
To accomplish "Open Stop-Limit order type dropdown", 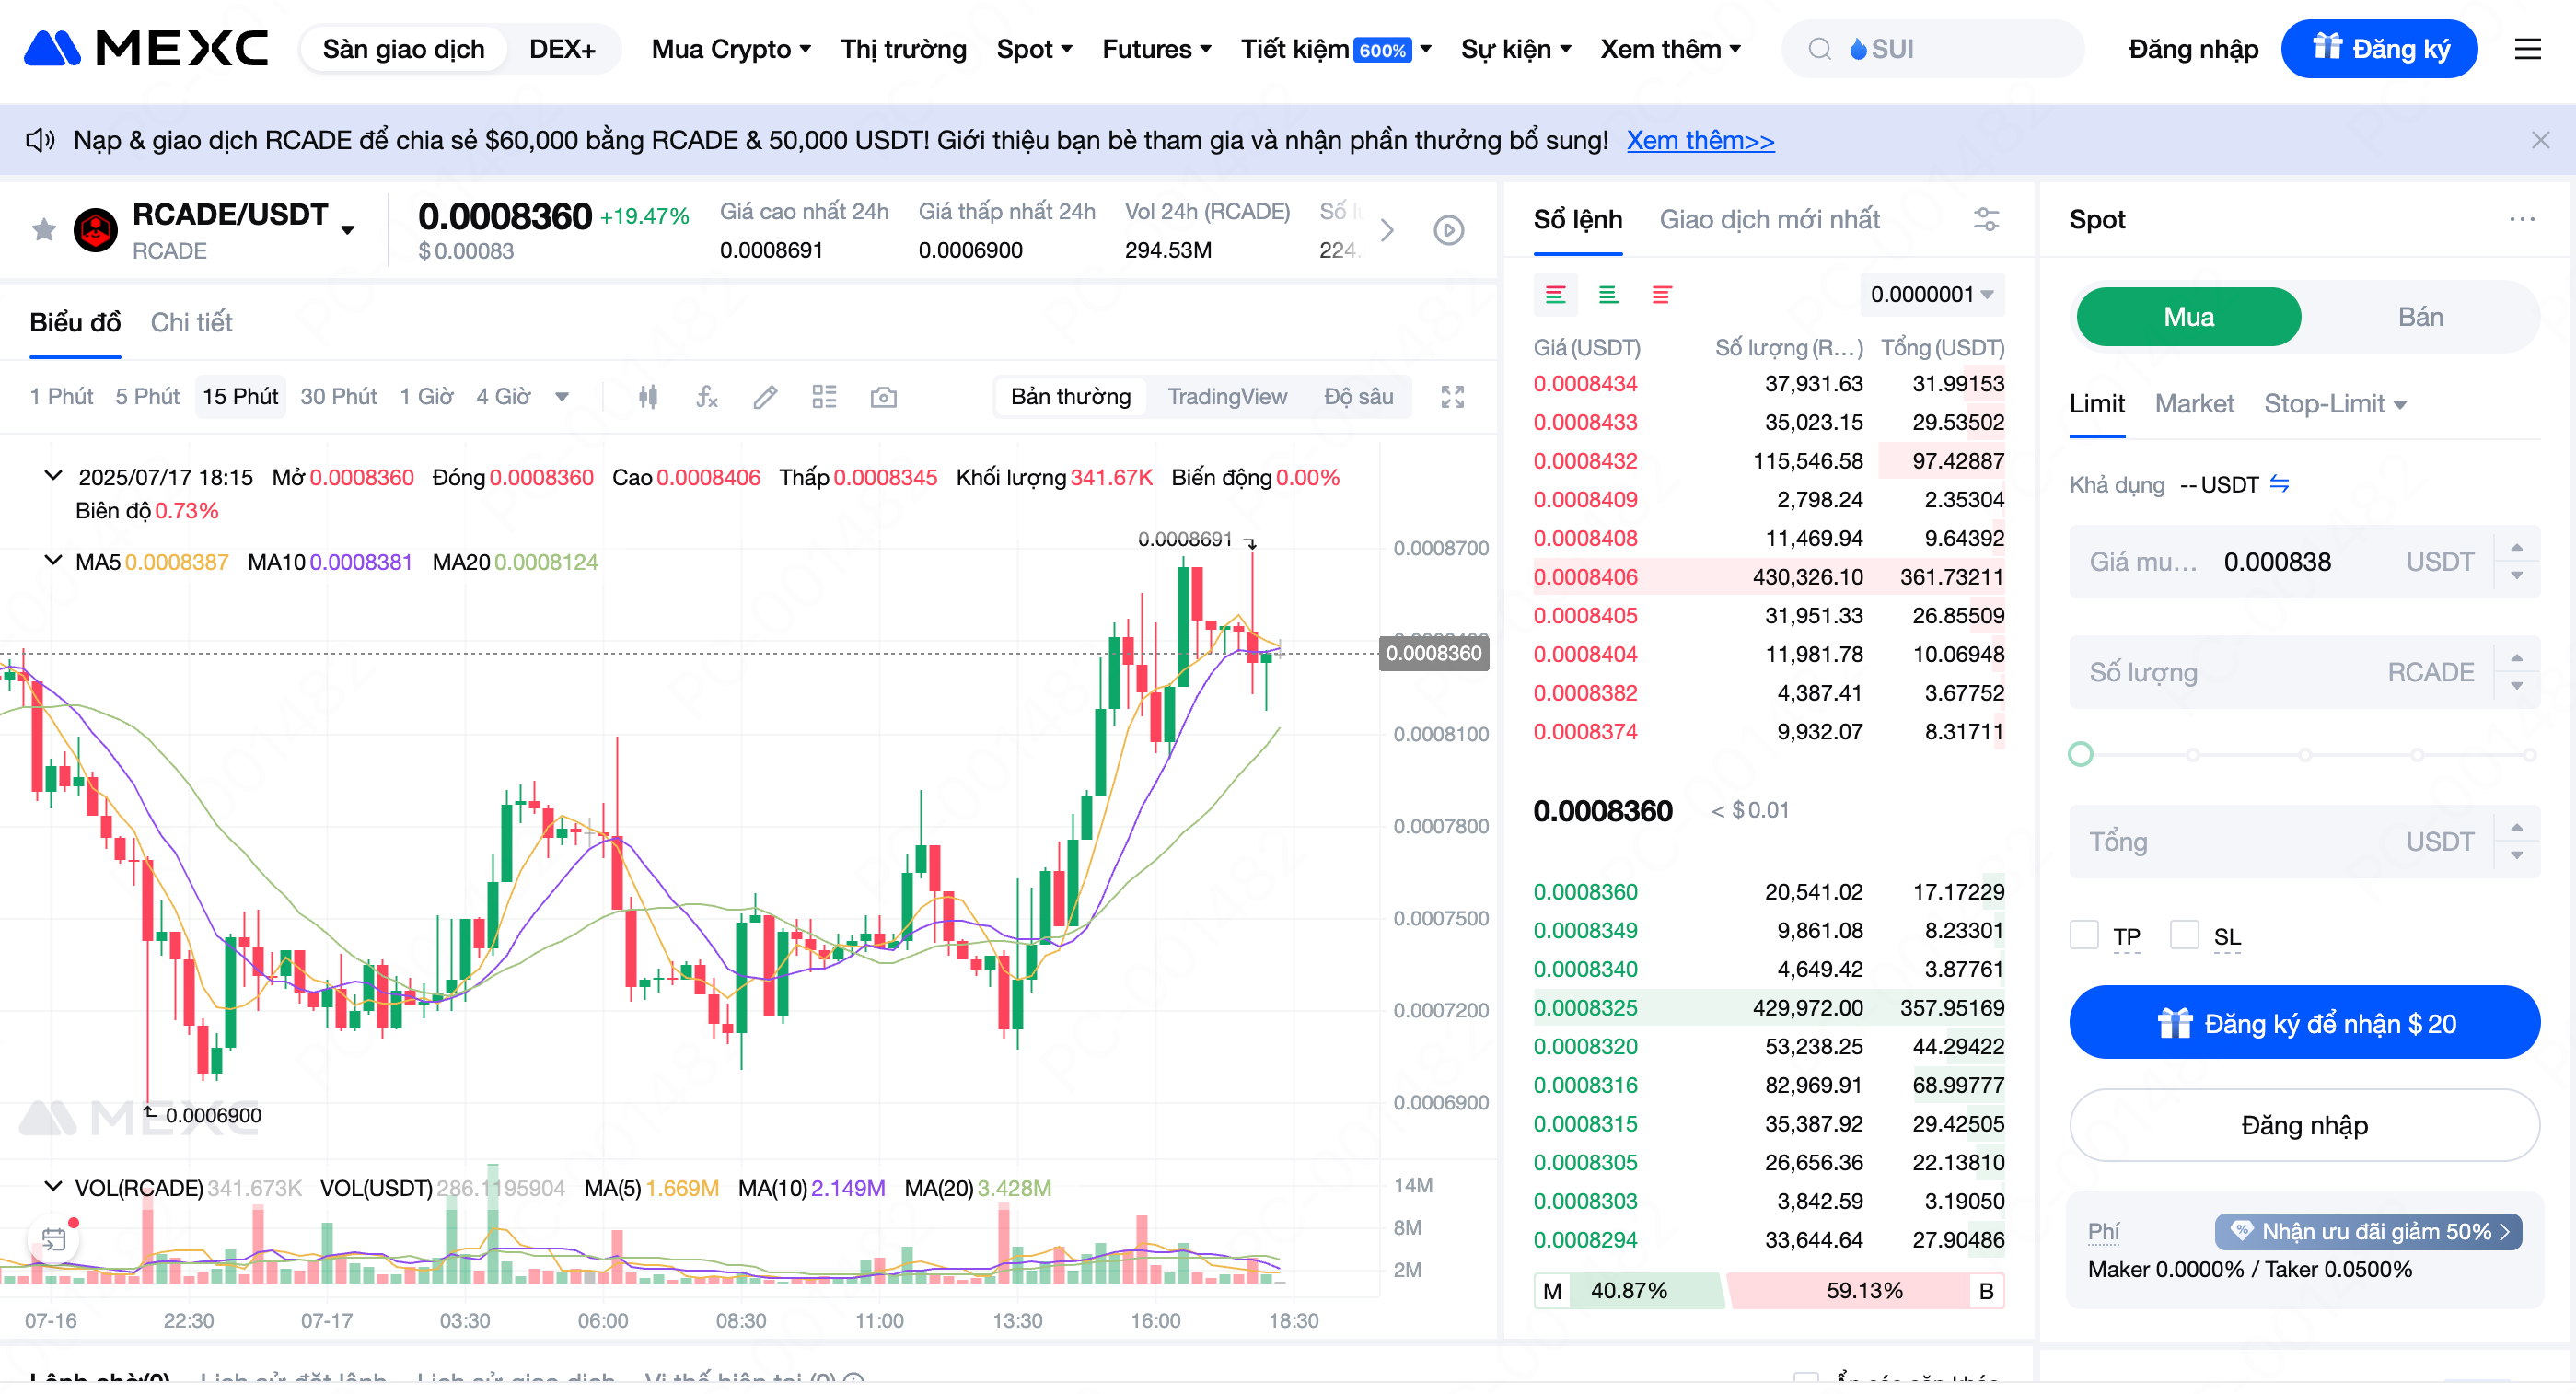I will pyautogui.click(x=2335, y=404).
